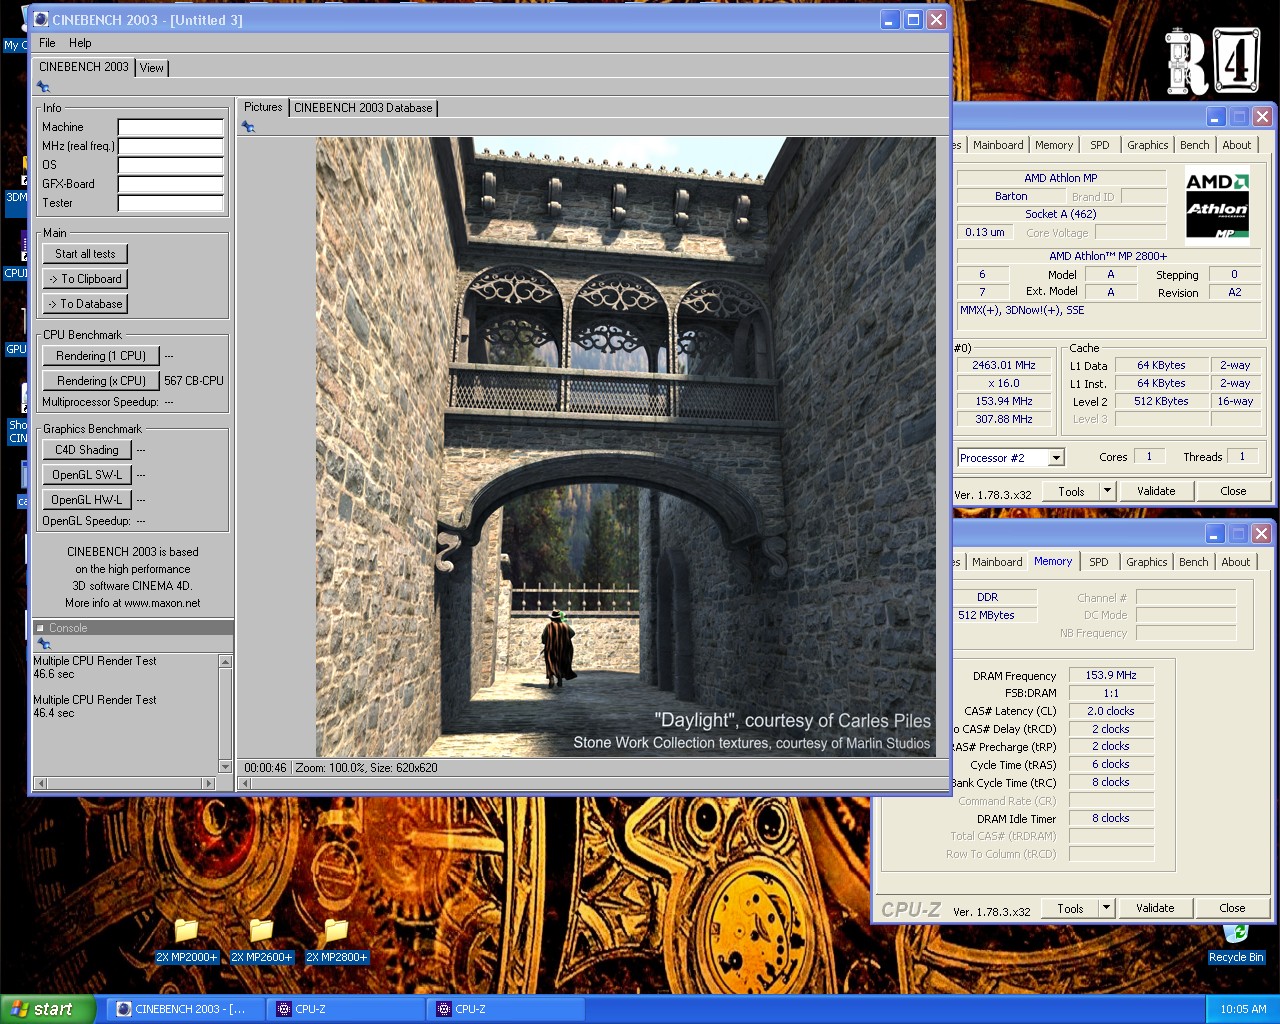1280x1024 pixels.
Task: Click the AMD Athlon MP logo
Action: (1217, 206)
